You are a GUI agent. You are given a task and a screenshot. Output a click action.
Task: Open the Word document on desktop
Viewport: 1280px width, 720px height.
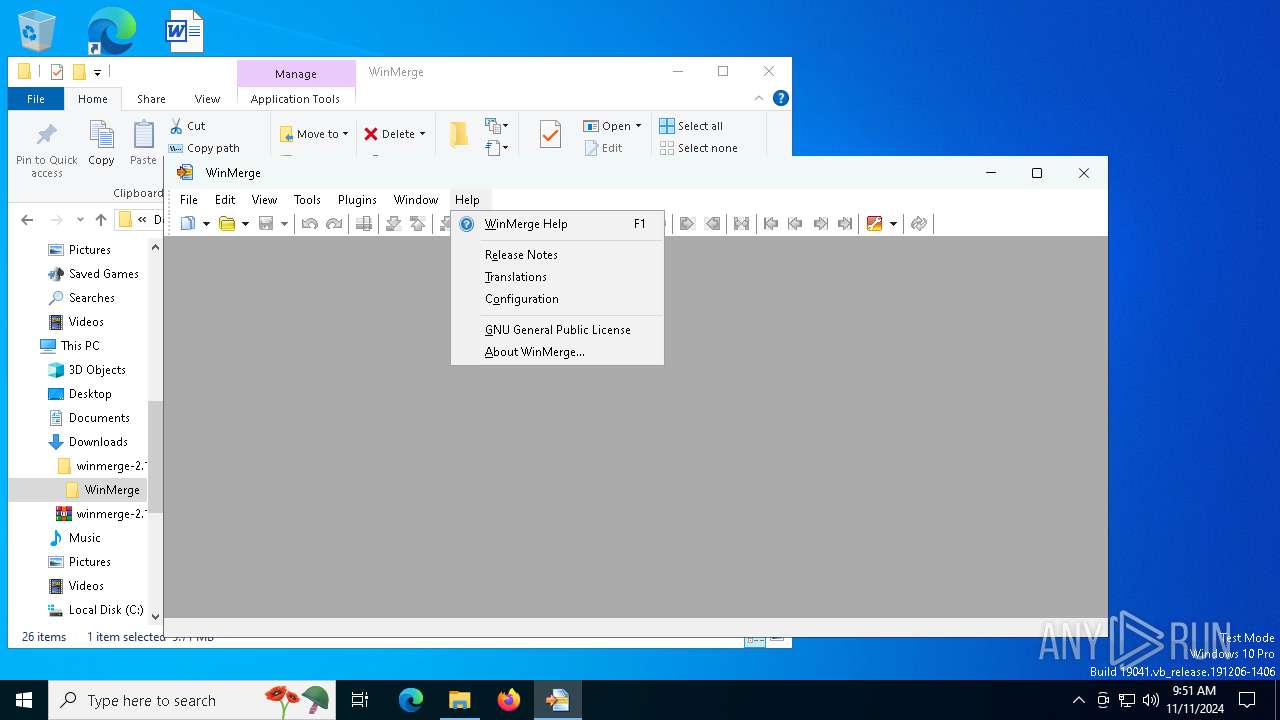click(x=185, y=31)
